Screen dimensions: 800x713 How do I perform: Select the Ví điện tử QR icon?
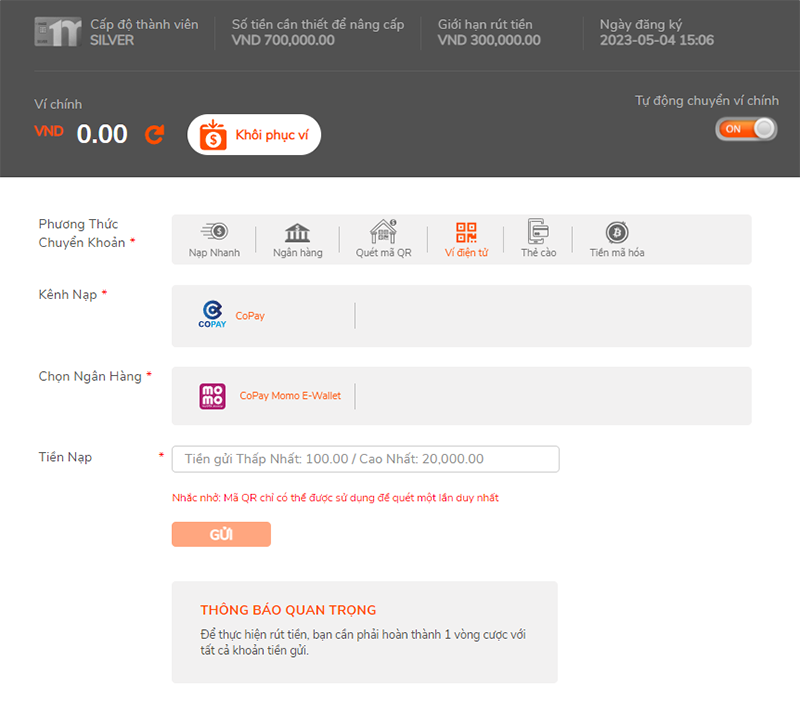(x=466, y=232)
